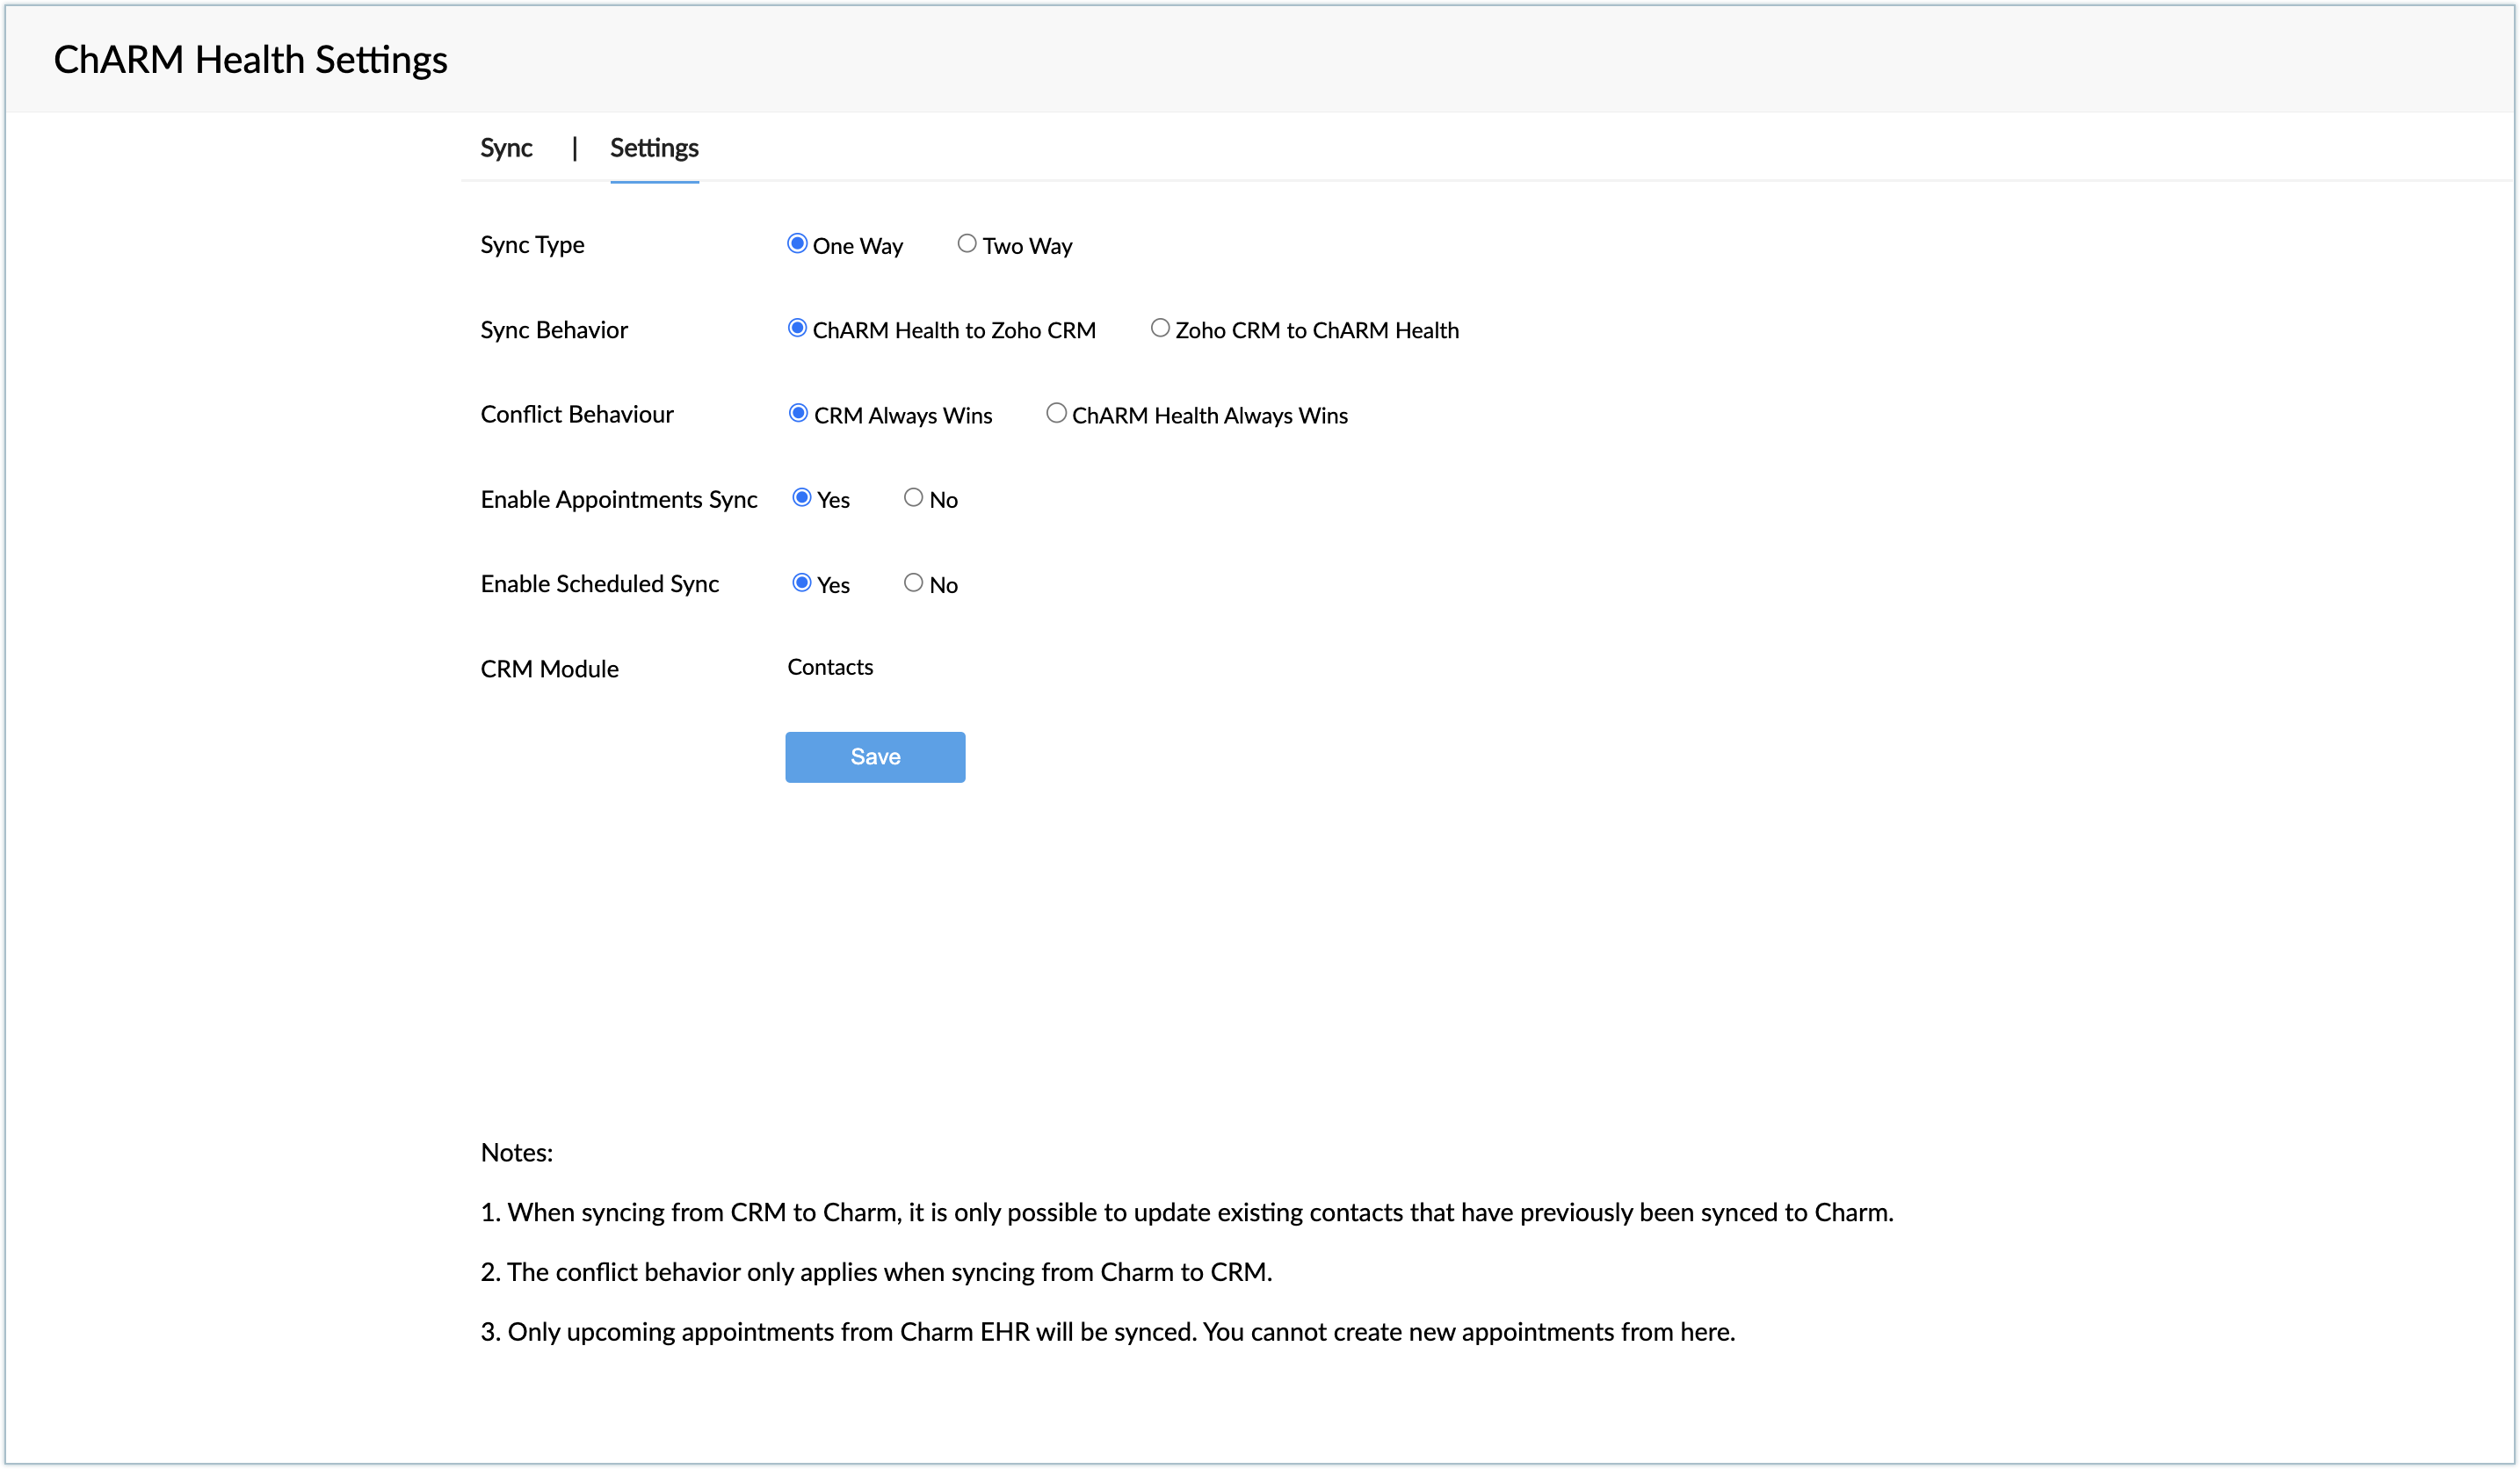Click the Notes heading

[516, 1153]
